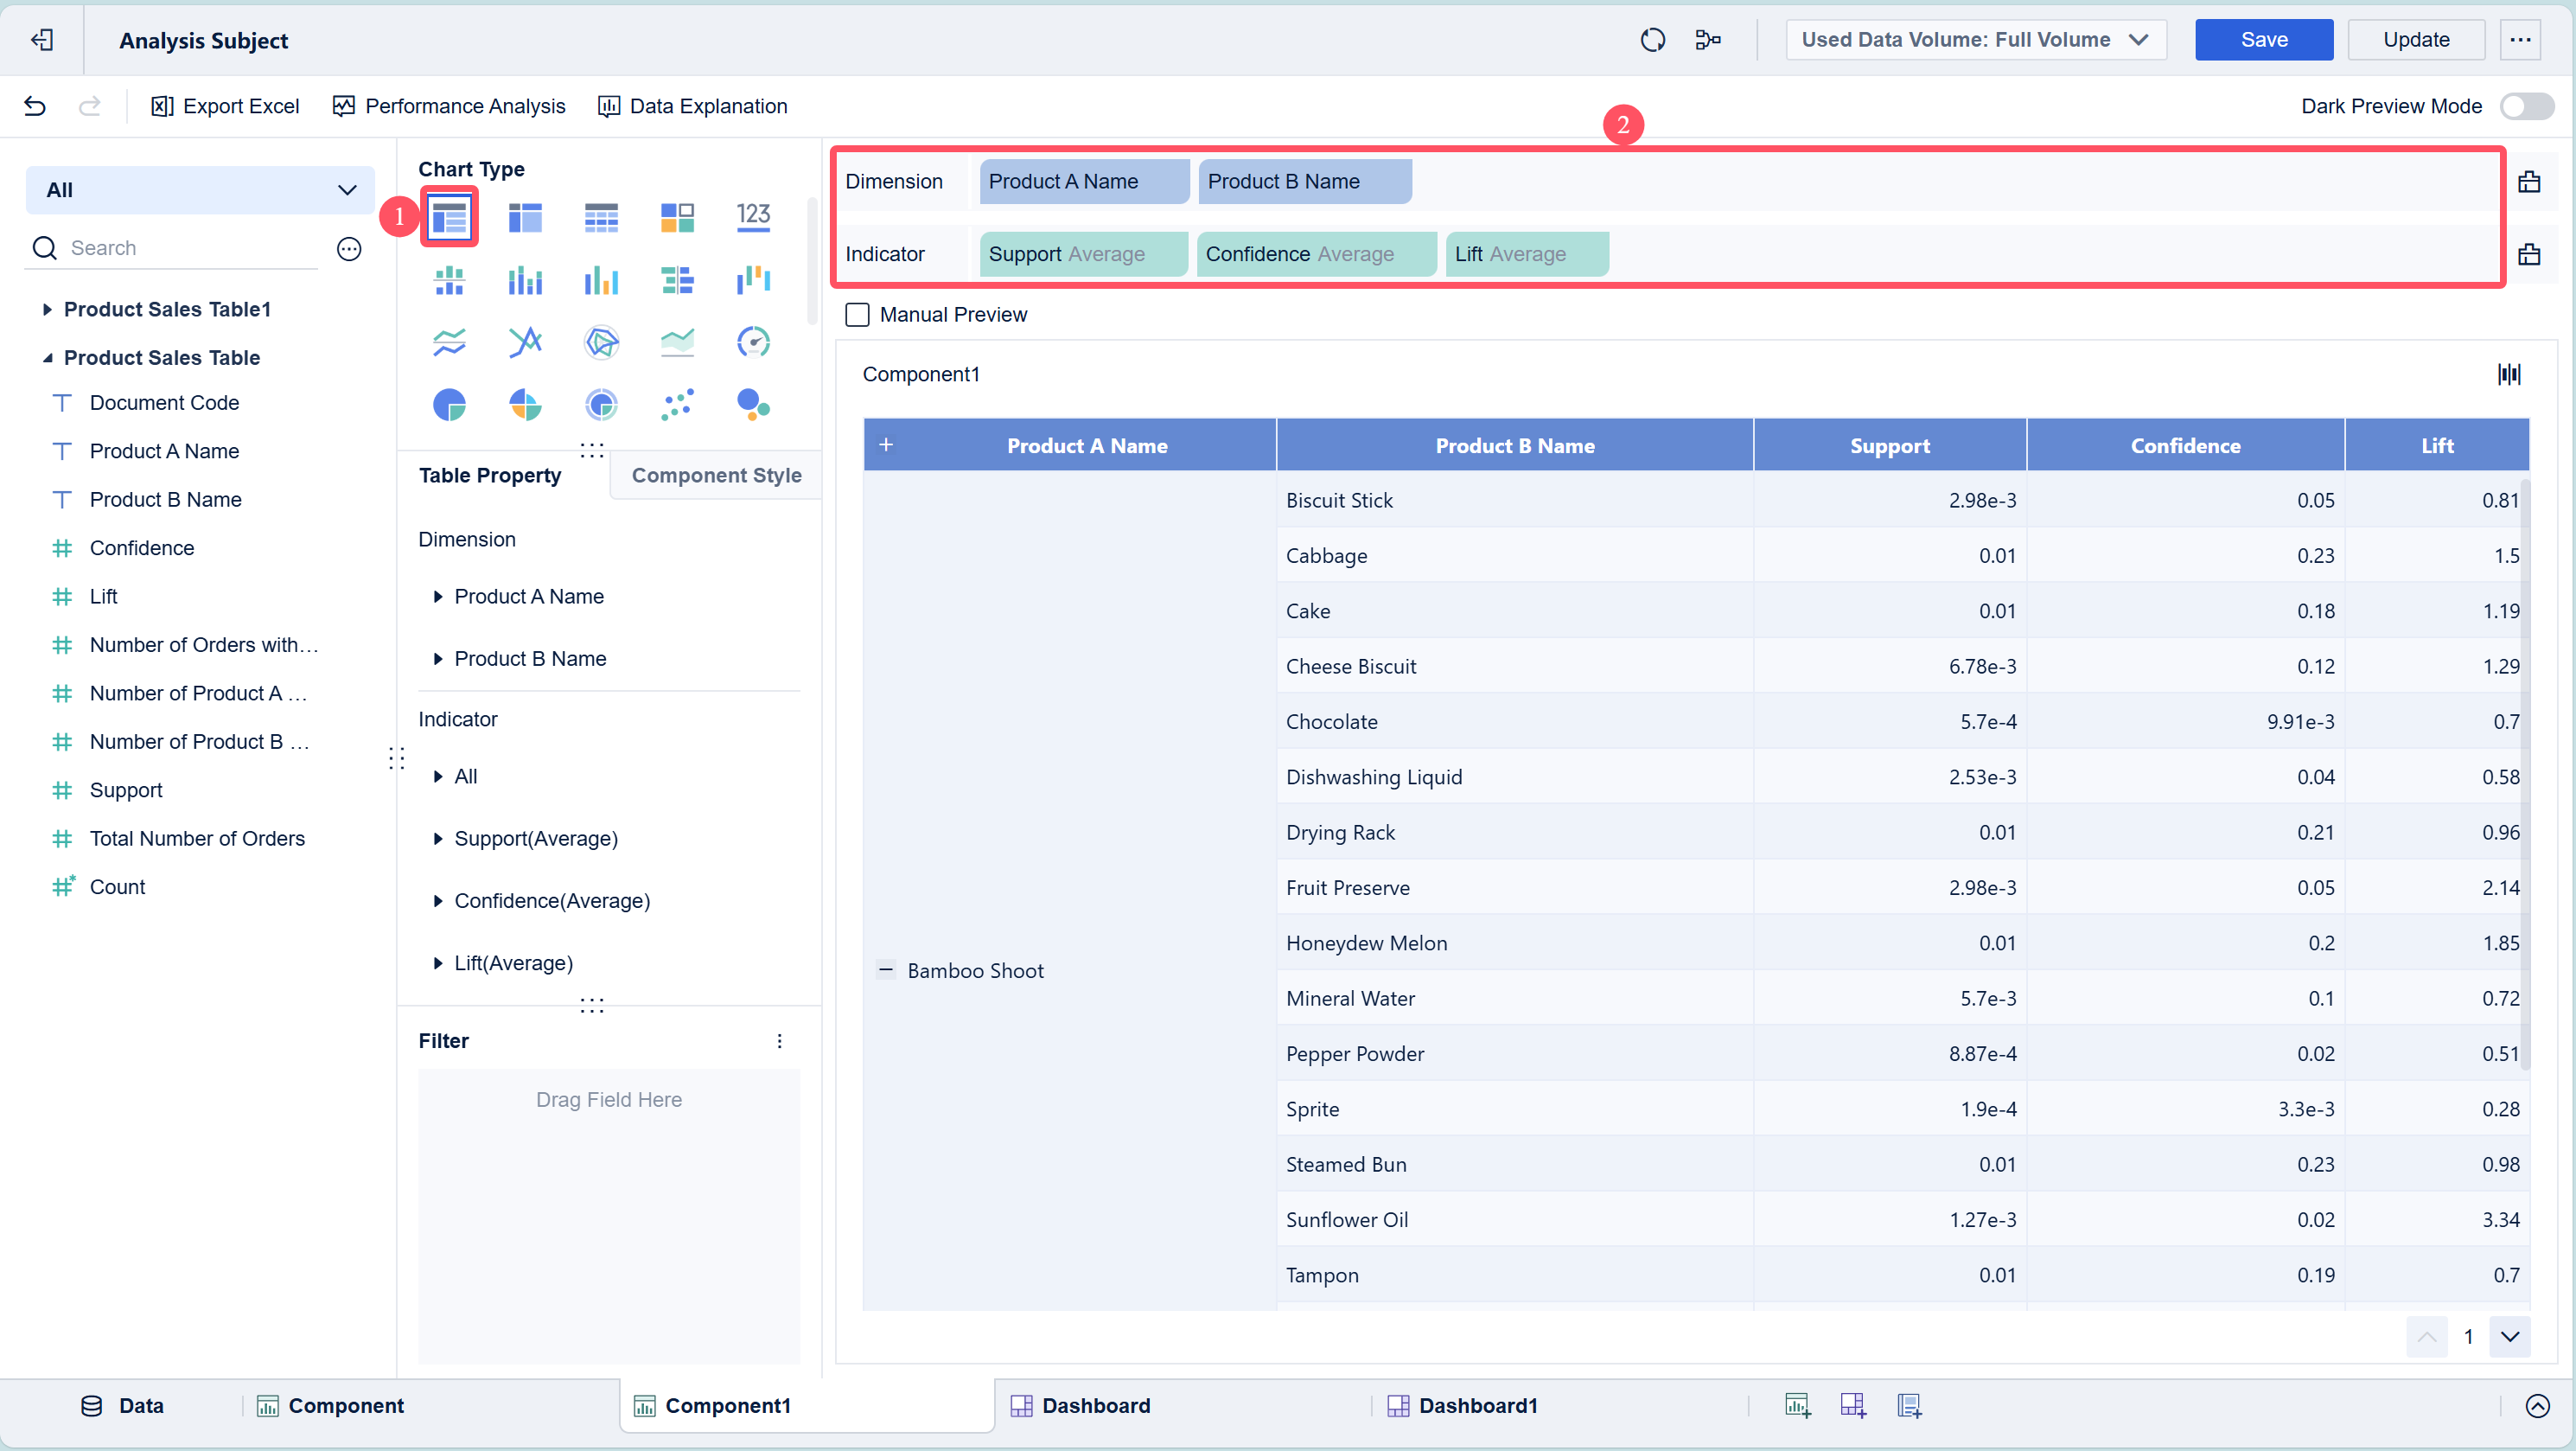This screenshot has height=1451, width=2576.
Task: Click the undo arrow icon
Action: pyautogui.click(x=35, y=106)
